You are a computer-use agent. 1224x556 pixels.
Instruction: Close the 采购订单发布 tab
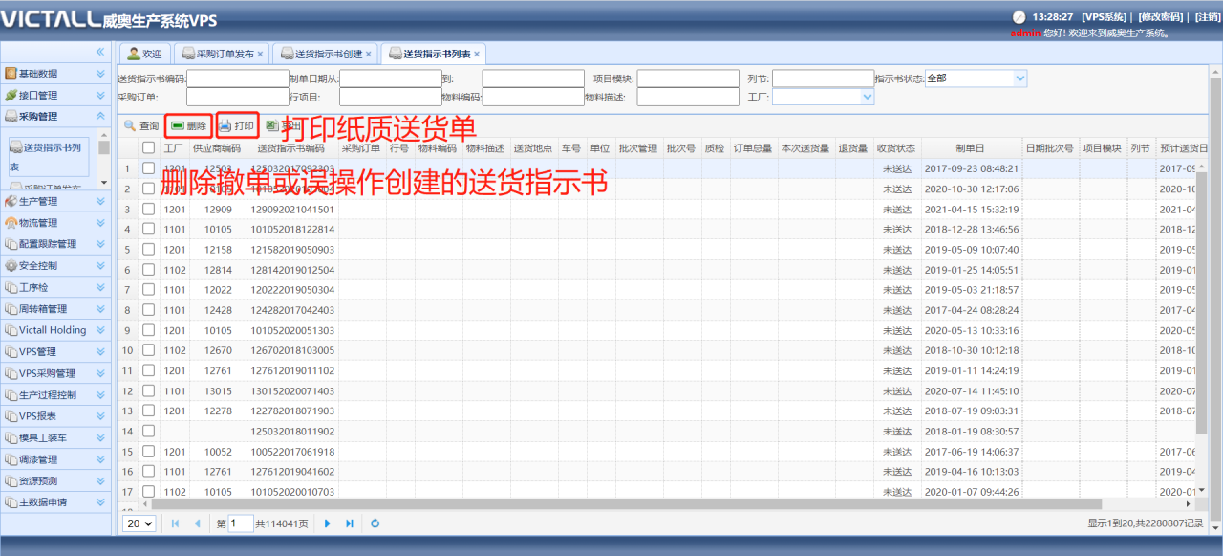(x=261, y=54)
